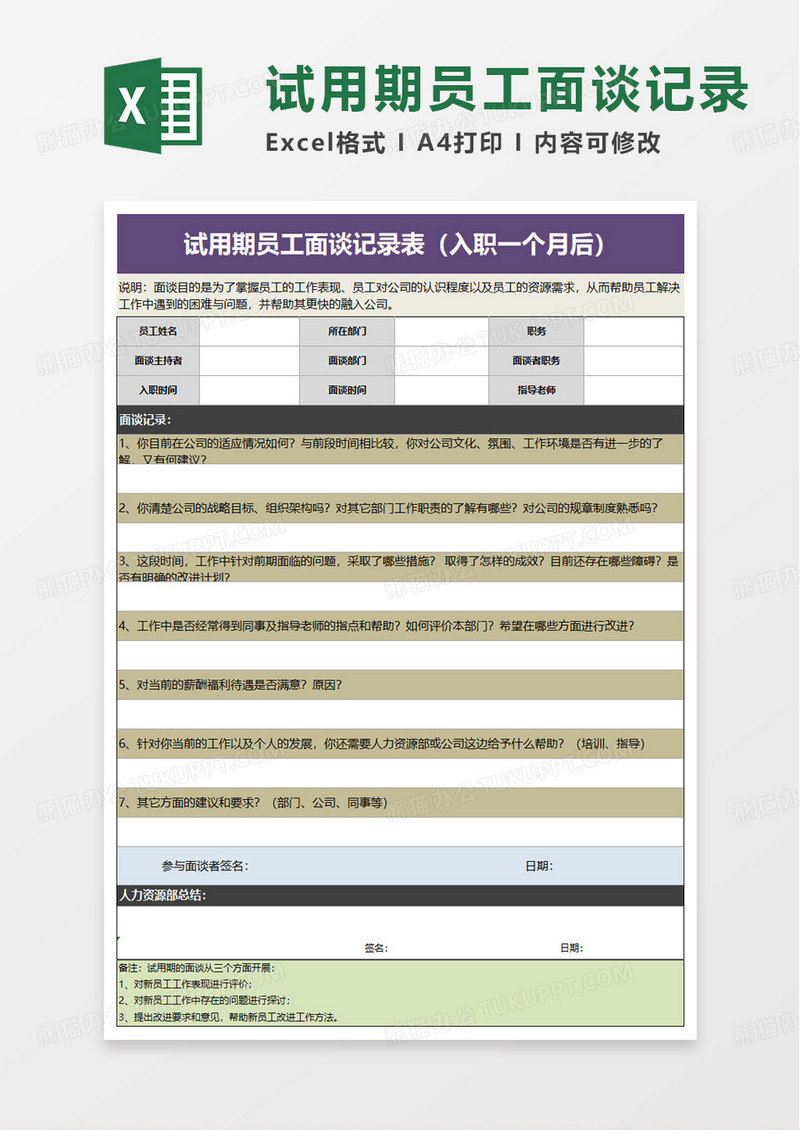Click the 日期 label in the summary area
The image size is (800, 1130).
click(572, 948)
